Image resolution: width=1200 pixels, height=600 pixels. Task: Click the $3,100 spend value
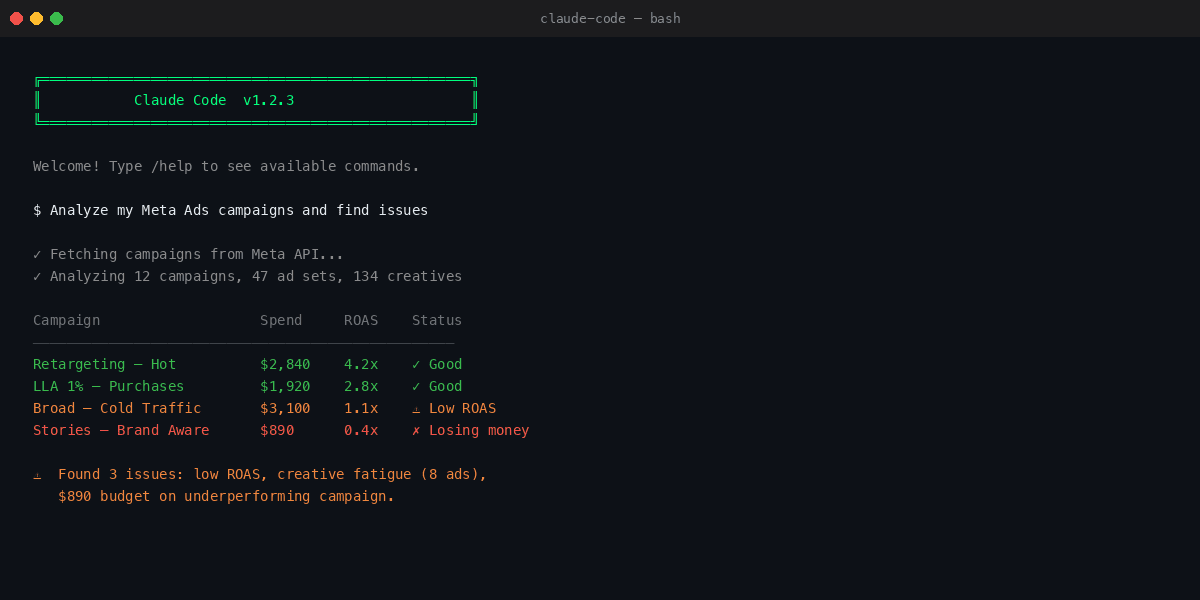[x=285, y=408]
